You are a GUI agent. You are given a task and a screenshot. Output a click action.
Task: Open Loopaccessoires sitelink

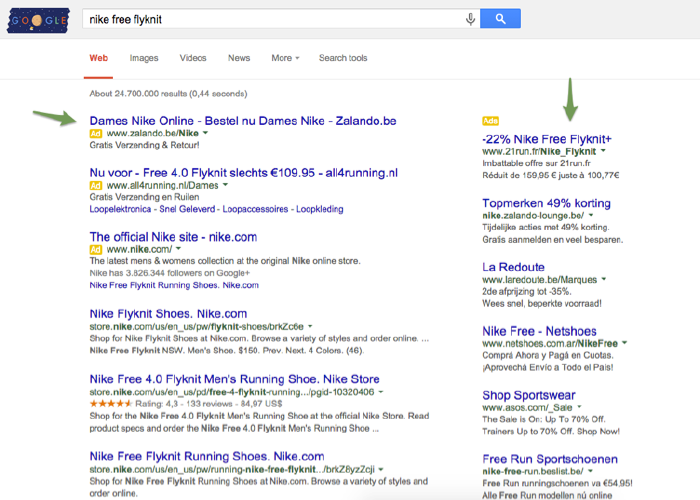coord(255,209)
